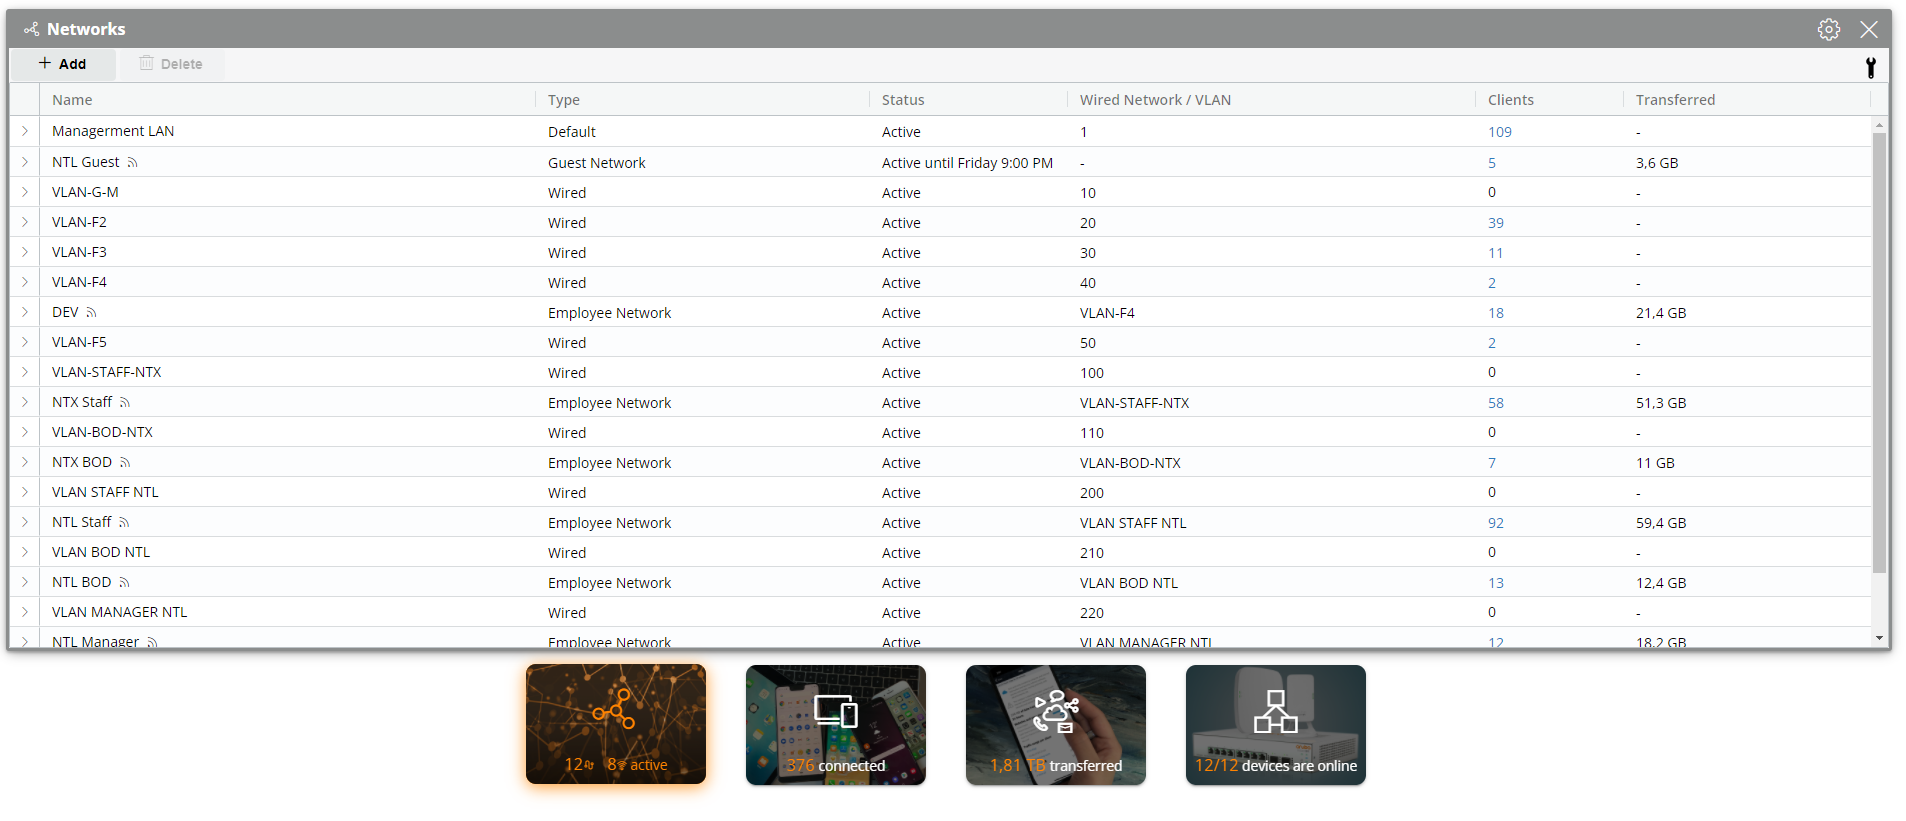Expand the Managerment LAN row
This screenshot has width=1906, height=821.
(25, 131)
